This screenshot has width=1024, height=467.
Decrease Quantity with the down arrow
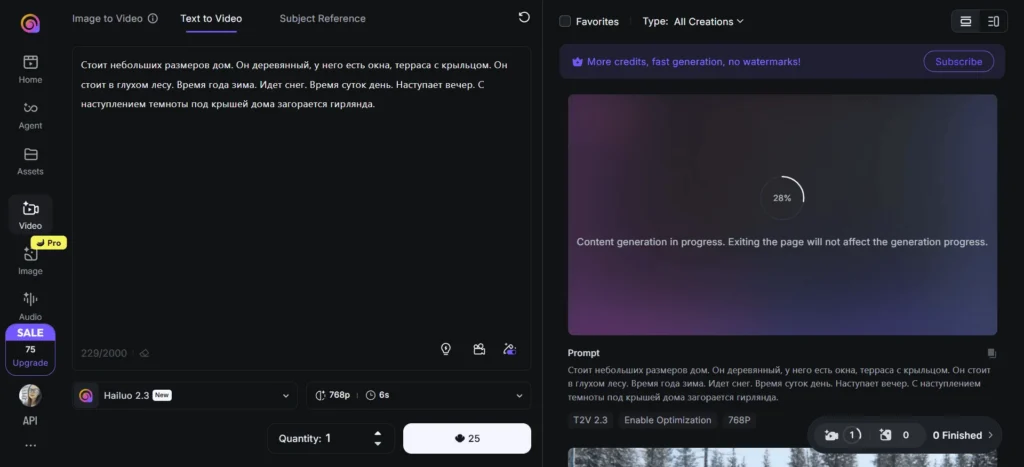click(x=377, y=443)
